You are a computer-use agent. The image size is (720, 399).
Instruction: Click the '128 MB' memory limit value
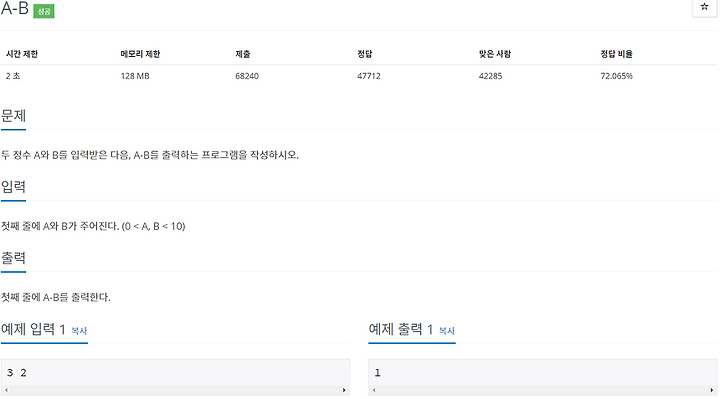click(135, 76)
